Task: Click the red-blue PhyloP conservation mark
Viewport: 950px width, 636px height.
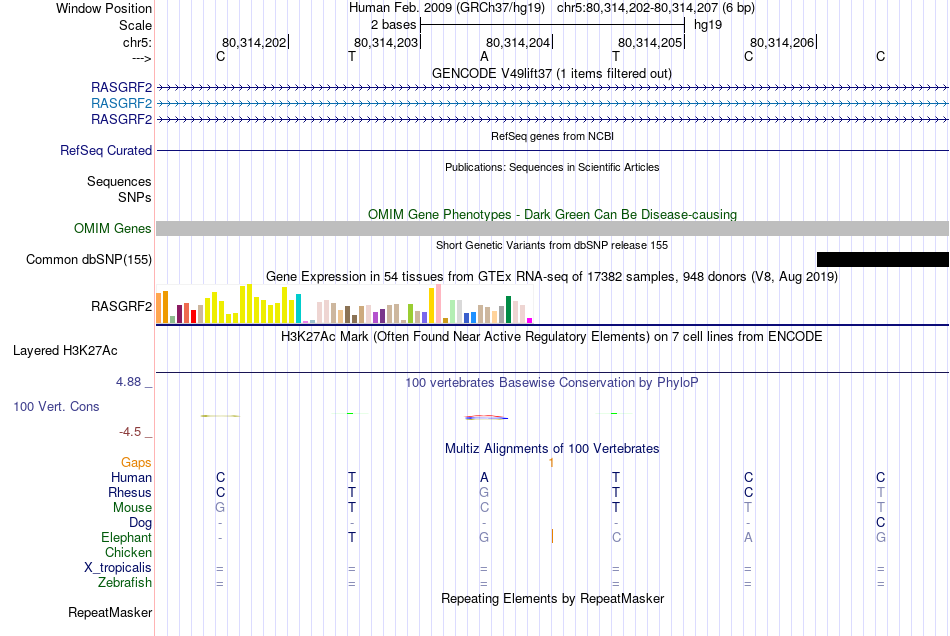Action: pos(486,417)
